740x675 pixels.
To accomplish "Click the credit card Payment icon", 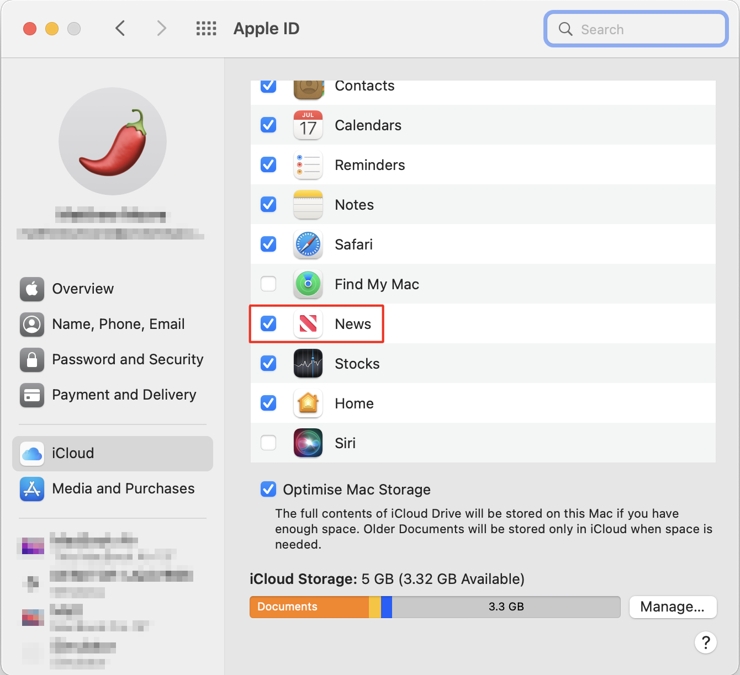I will [32, 395].
